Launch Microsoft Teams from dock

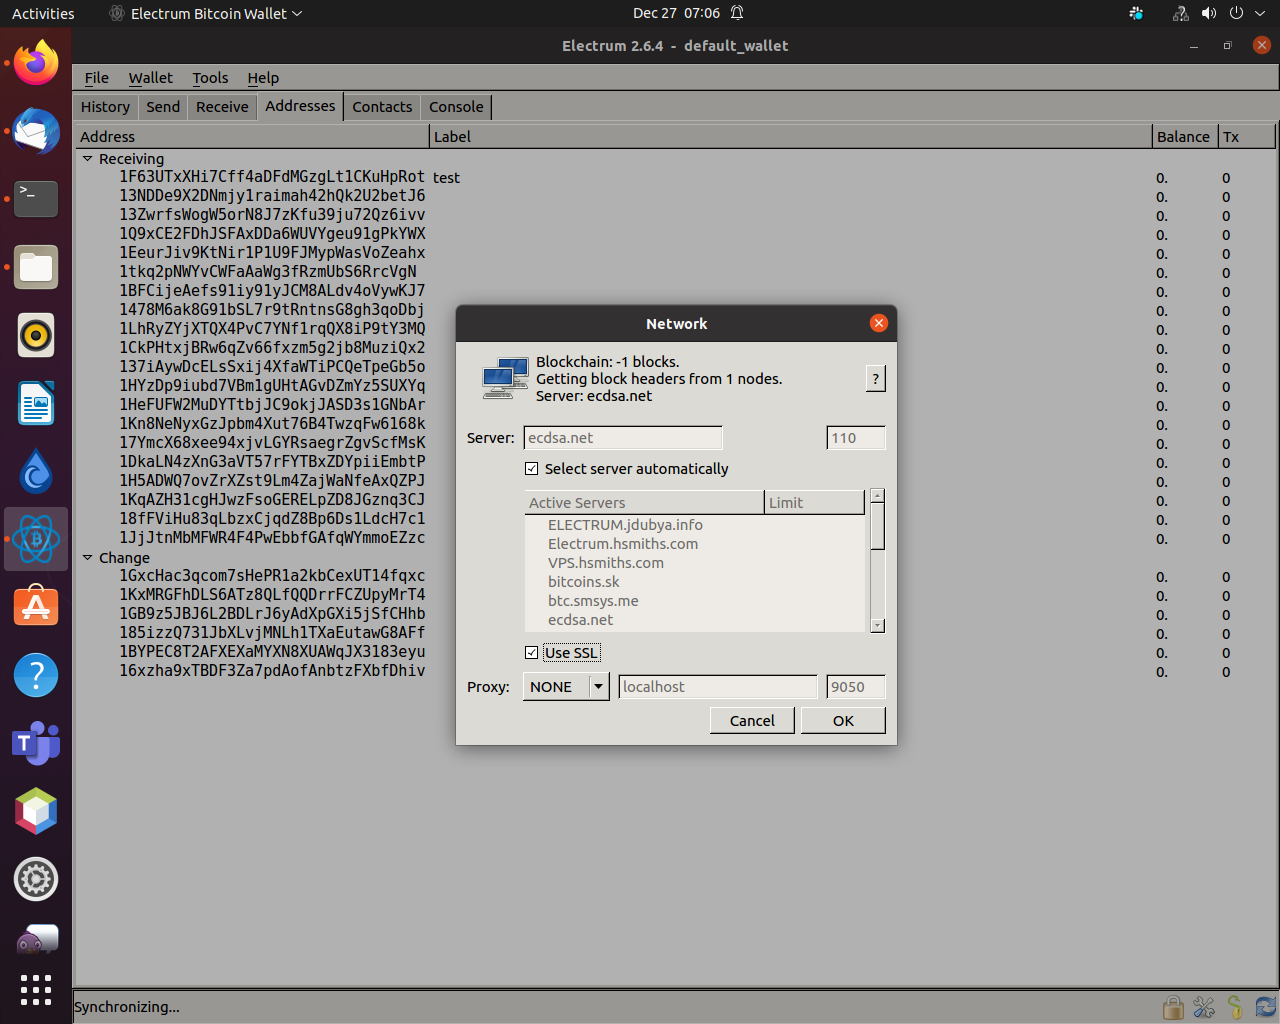[36, 743]
